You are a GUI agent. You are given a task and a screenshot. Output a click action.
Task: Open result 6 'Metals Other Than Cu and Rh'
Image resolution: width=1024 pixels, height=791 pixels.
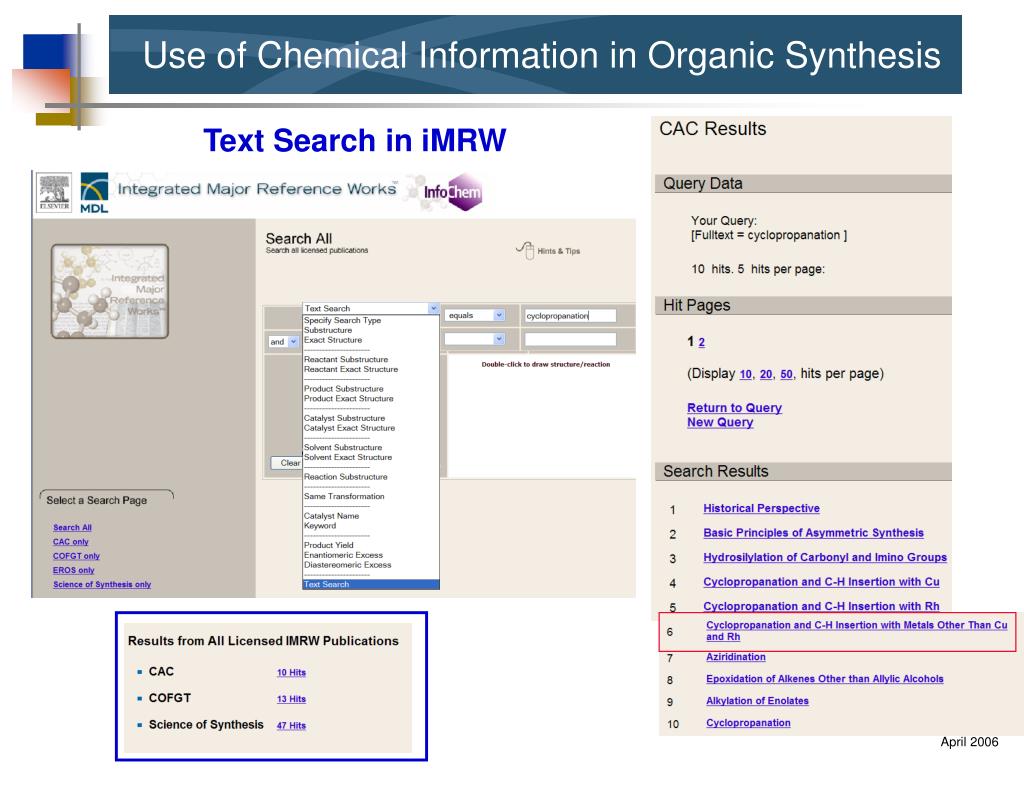(856, 631)
